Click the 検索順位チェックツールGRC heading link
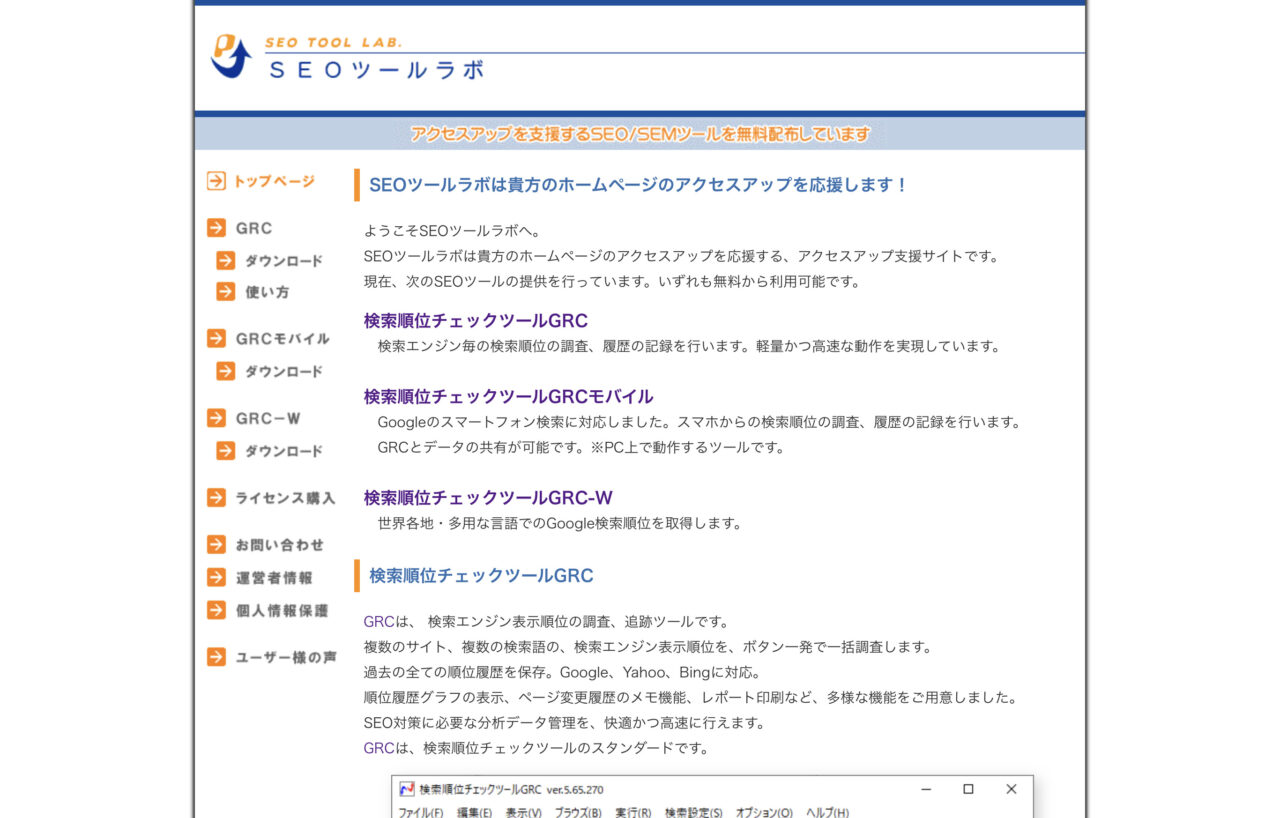Viewport: 1280px width, 818px height. click(475, 320)
